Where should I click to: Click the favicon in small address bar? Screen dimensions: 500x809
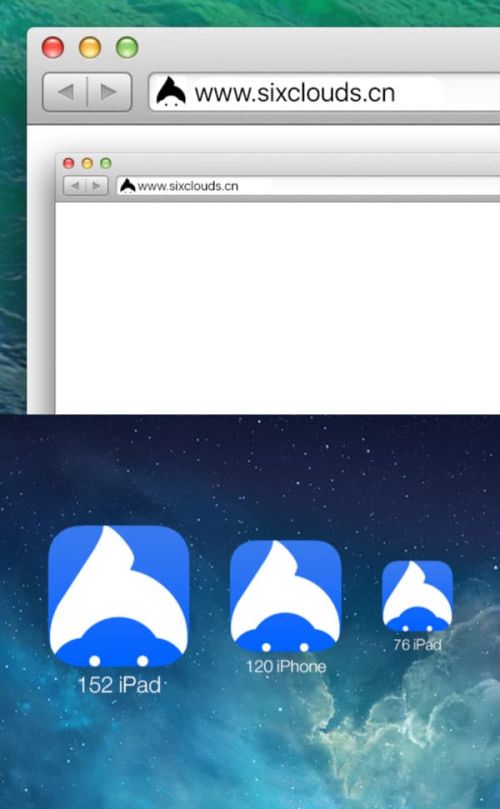127,186
